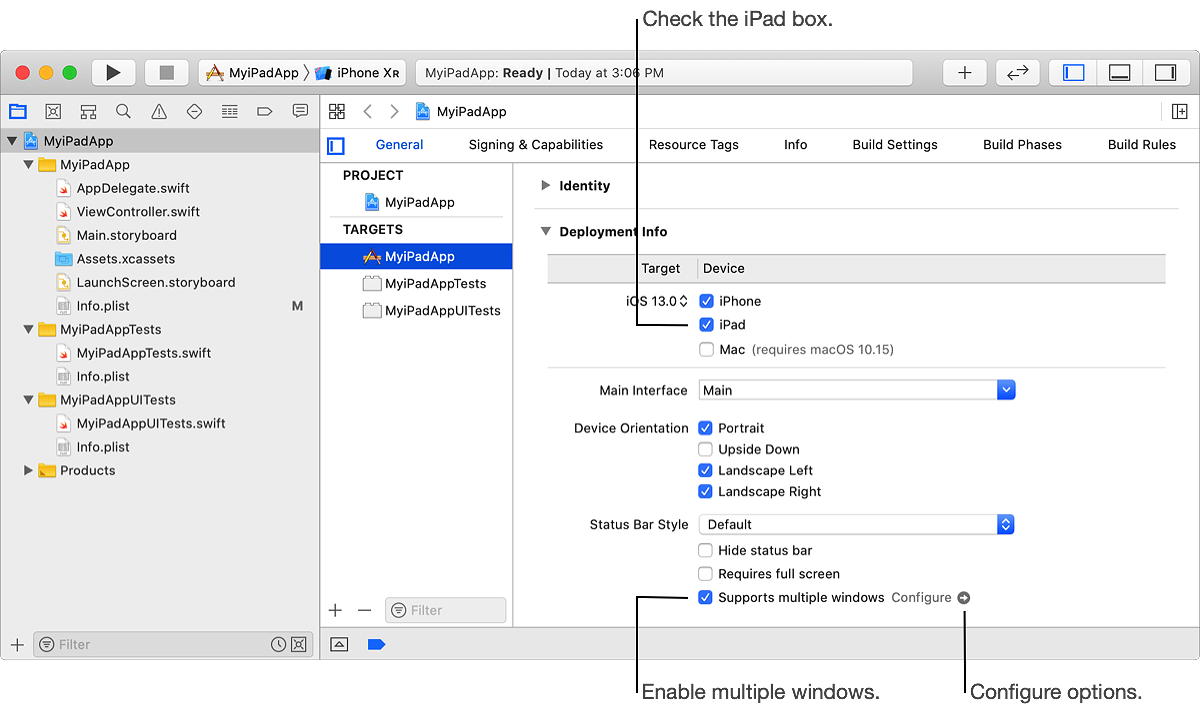The image size is (1200, 710).
Task: Show the Debug navigator
Action: click(229, 111)
